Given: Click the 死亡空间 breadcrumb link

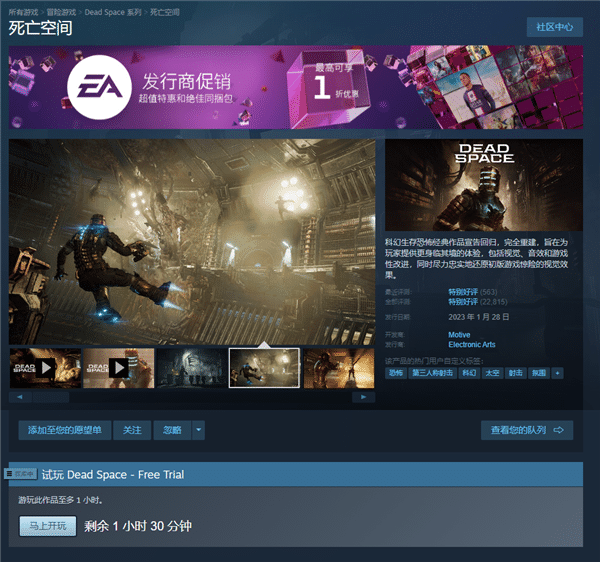Looking at the screenshot, I should coord(165,12).
